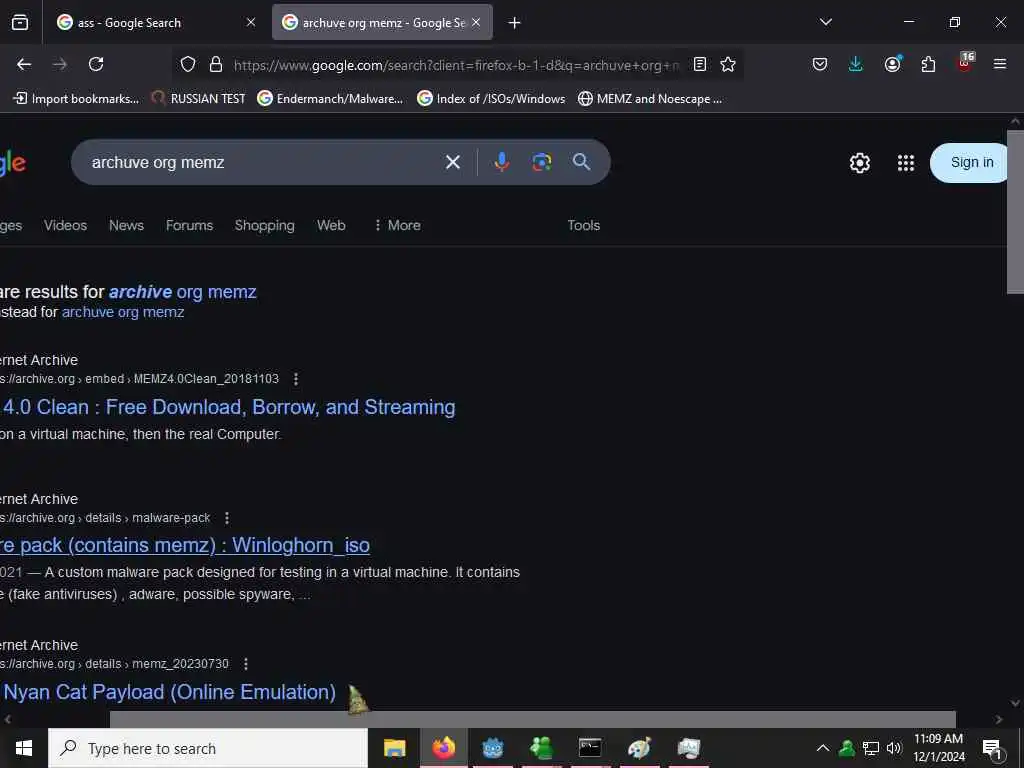Open 'pack (contains memz) : Winloghorn_iso' result
The height and width of the screenshot is (768, 1024).
coord(185,545)
